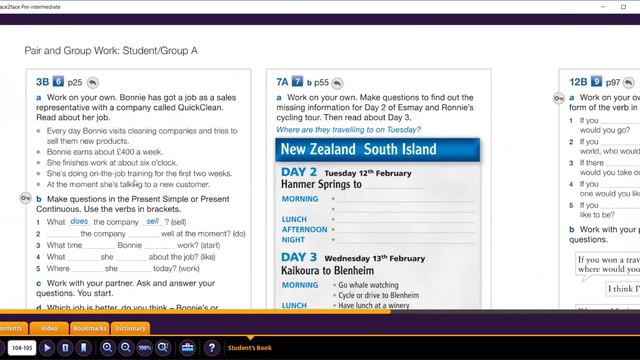Click 'Bonnie earns about £400 a week.'
The image size is (640, 360).
tap(104, 152)
